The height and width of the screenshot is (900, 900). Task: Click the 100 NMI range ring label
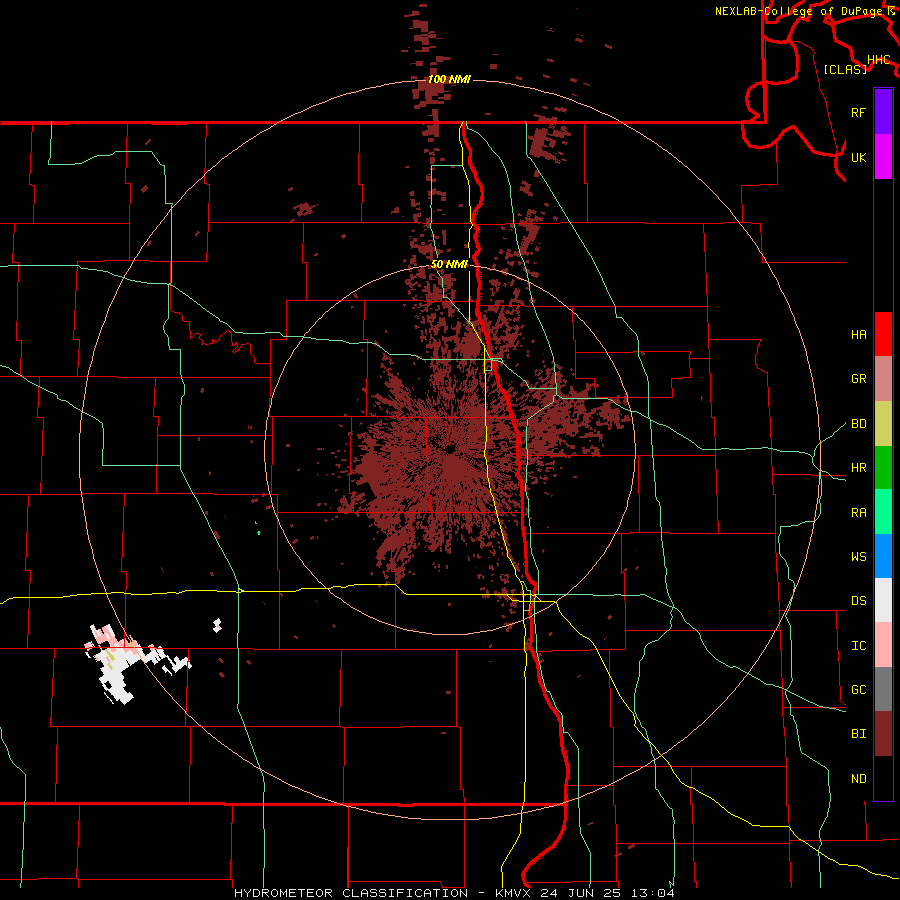pyautogui.click(x=449, y=79)
